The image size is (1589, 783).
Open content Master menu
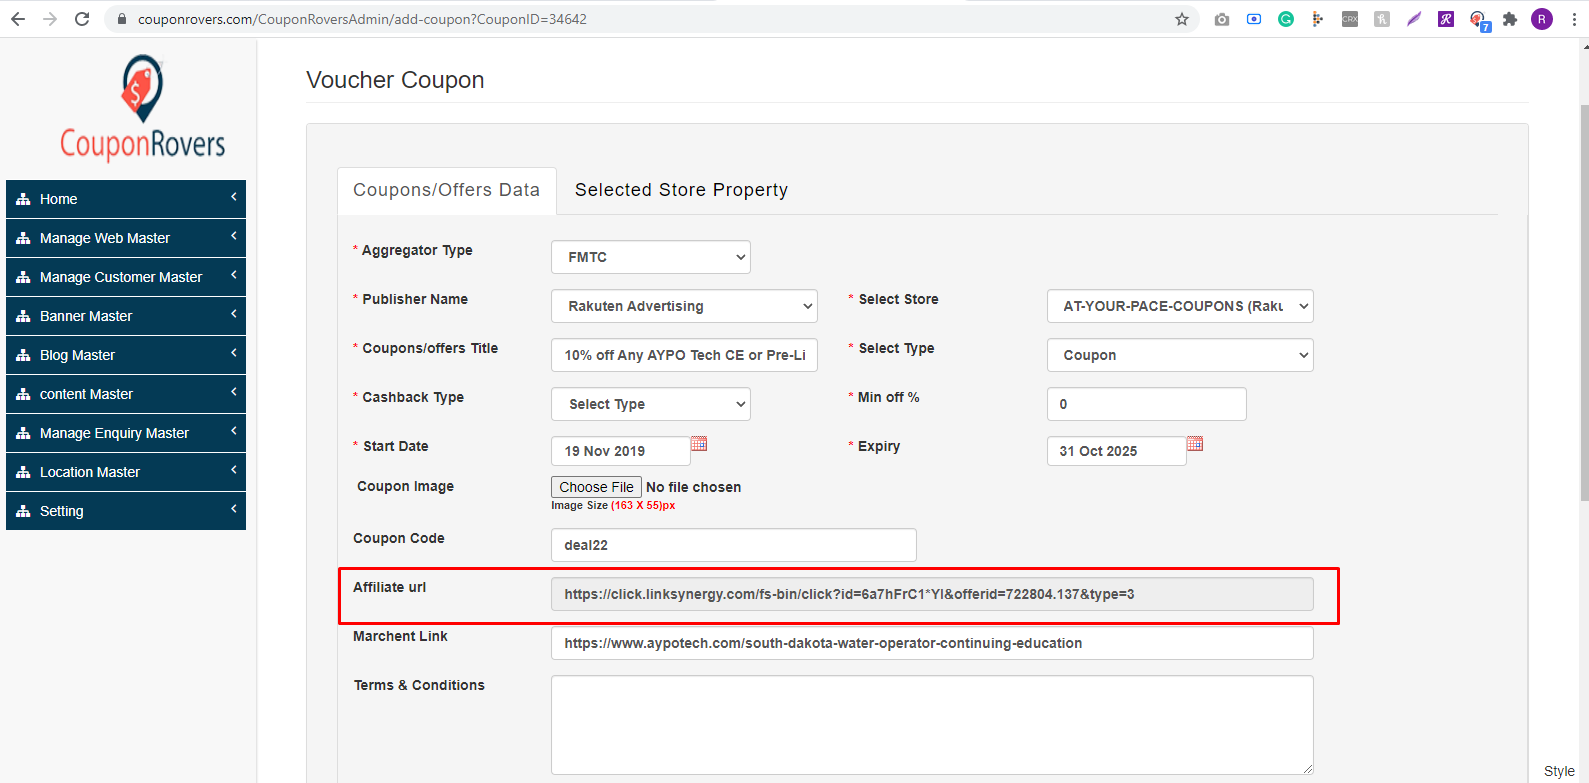(x=126, y=394)
